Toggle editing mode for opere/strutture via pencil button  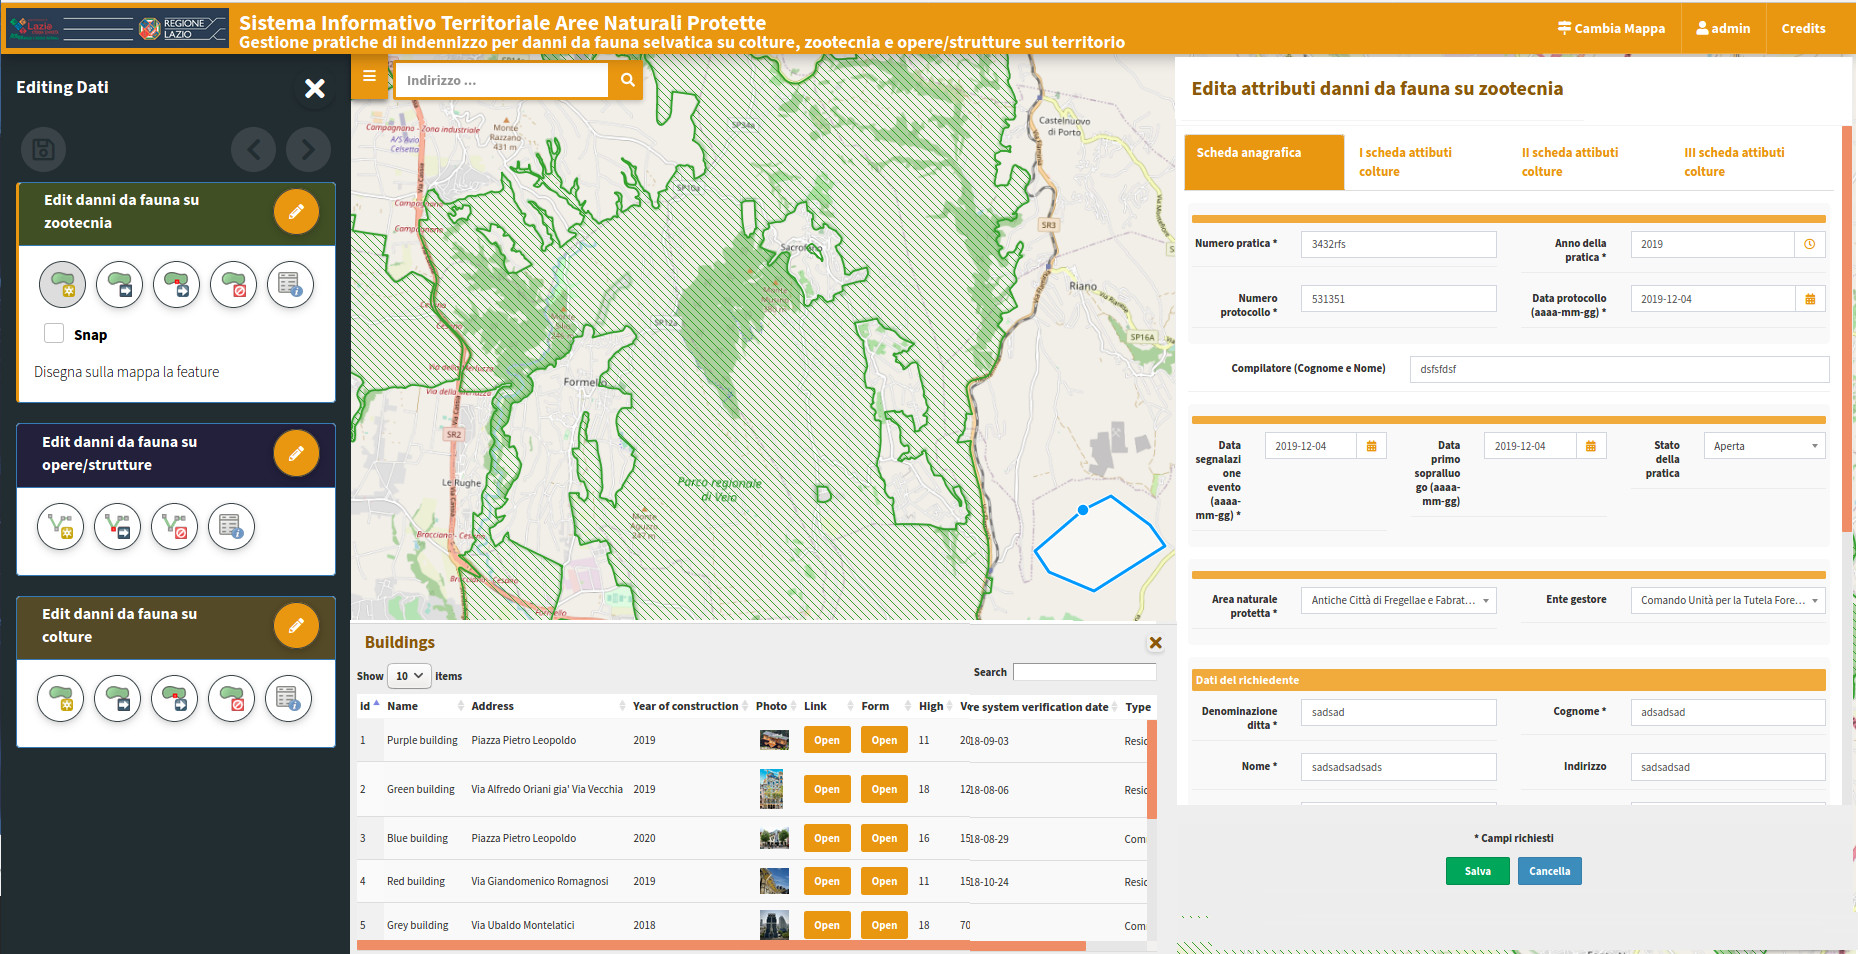pyautogui.click(x=296, y=453)
